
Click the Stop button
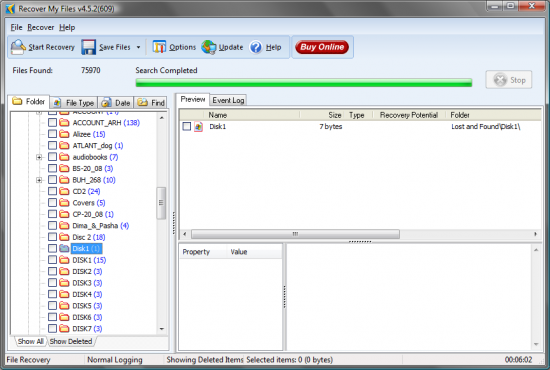pyautogui.click(x=509, y=80)
